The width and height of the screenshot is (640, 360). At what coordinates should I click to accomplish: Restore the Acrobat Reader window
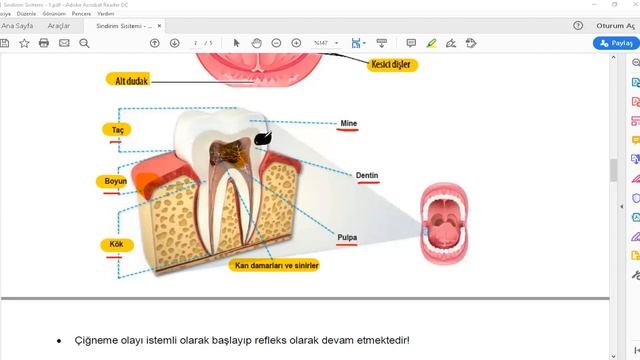615,4
